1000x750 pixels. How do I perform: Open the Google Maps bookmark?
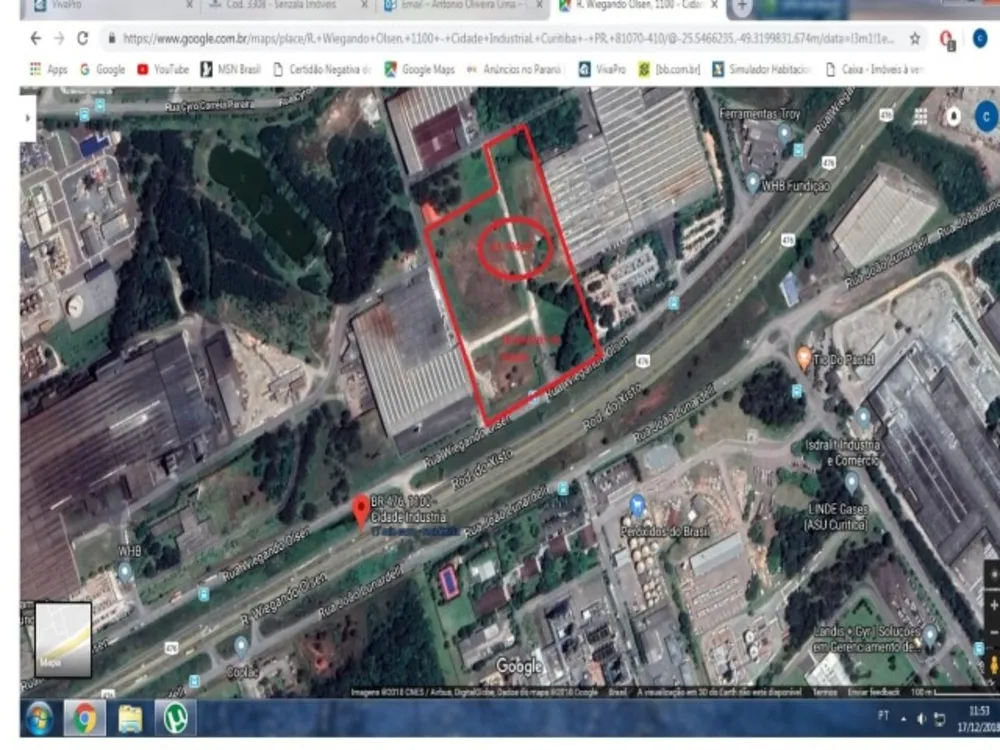(x=419, y=70)
